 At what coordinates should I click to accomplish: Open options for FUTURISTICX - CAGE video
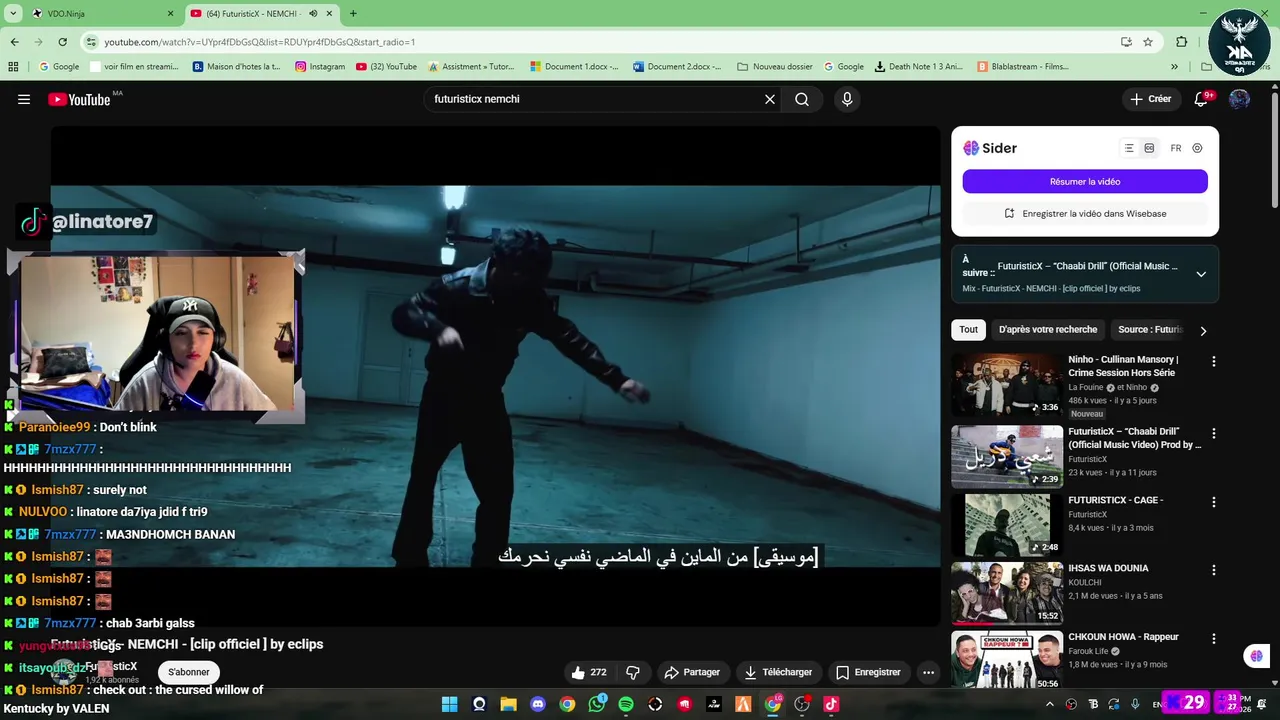coord(1214,502)
